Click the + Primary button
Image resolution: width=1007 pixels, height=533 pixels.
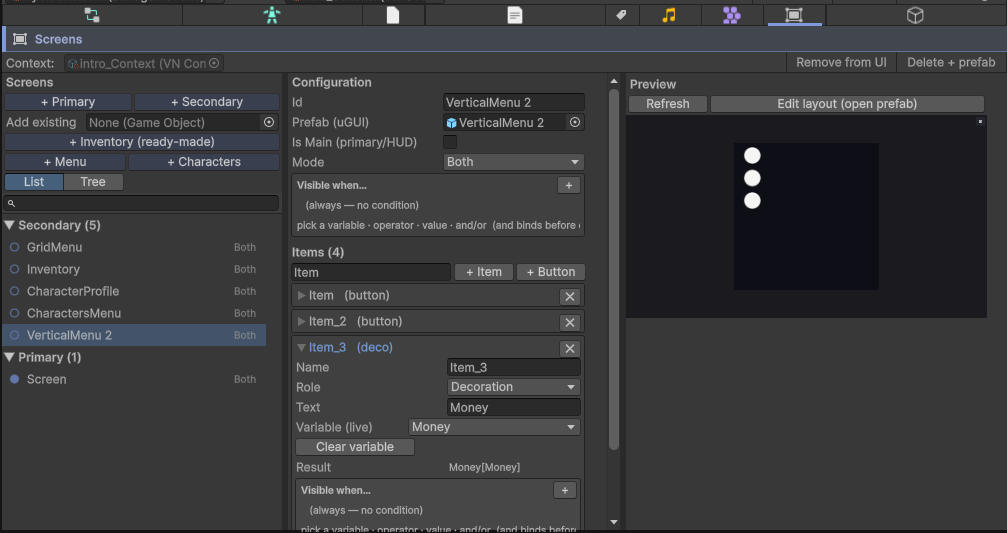tap(68, 102)
